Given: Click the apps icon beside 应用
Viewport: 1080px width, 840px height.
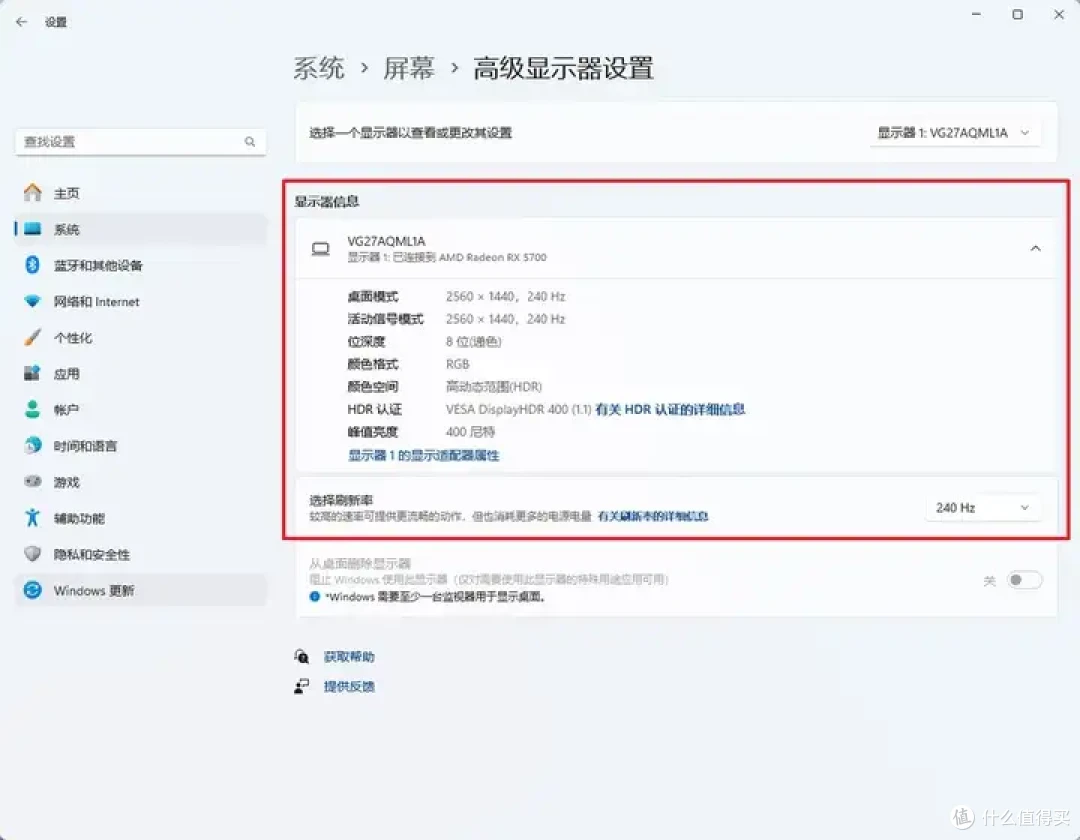Looking at the screenshot, I should pyautogui.click(x=32, y=373).
